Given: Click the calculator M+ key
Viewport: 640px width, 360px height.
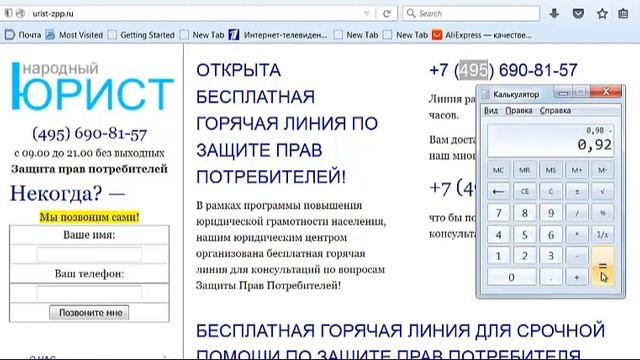Looking at the screenshot, I should (x=577, y=170).
